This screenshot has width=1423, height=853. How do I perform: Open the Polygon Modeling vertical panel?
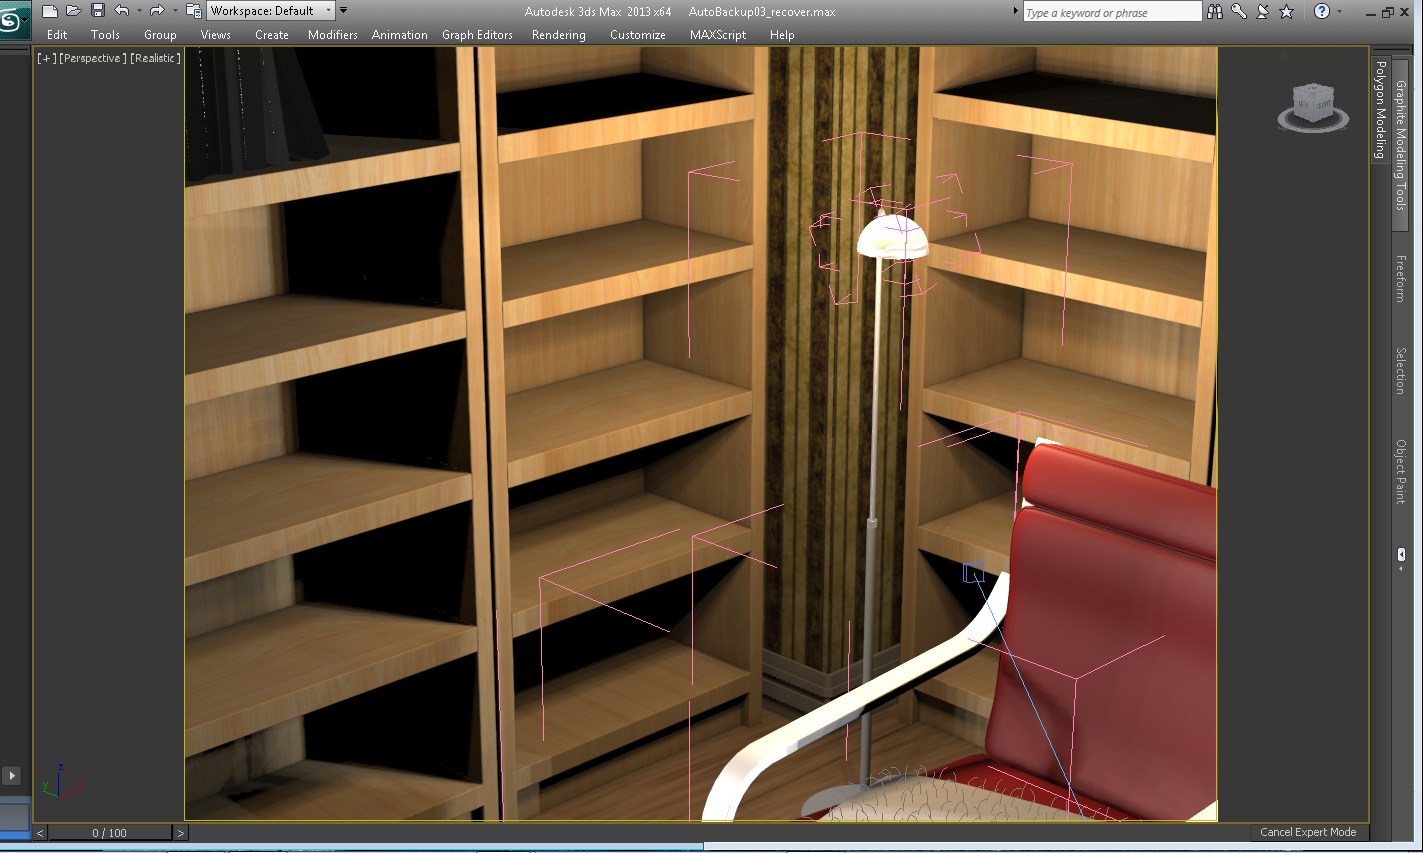click(x=1380, y=109)
